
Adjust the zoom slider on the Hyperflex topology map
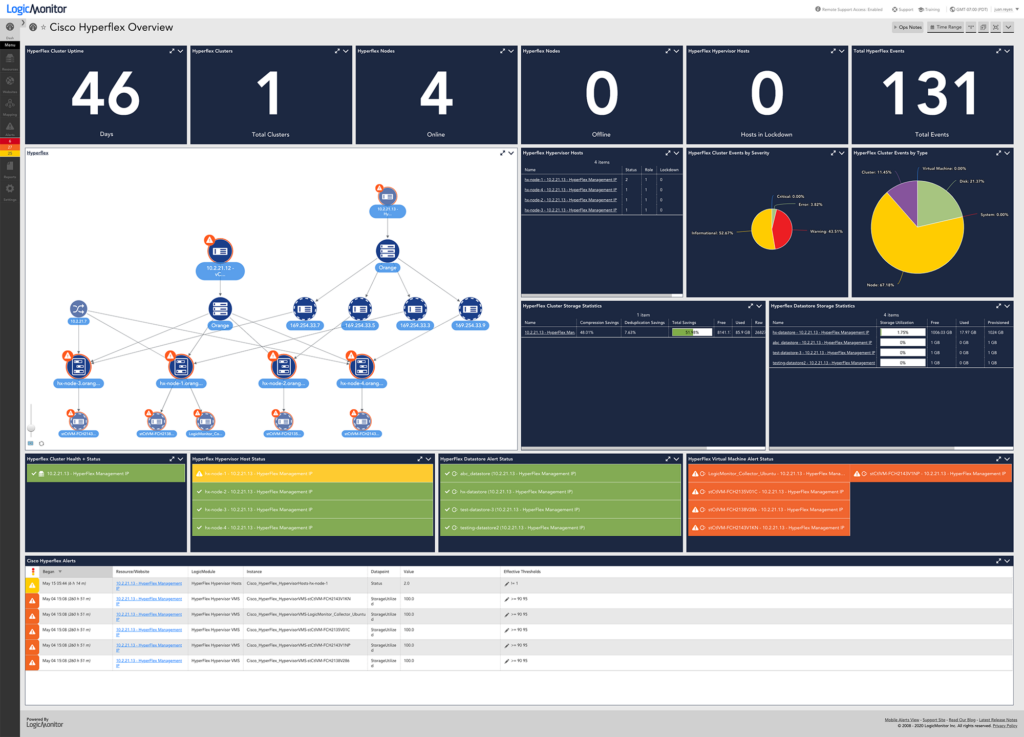pos(31,428)
